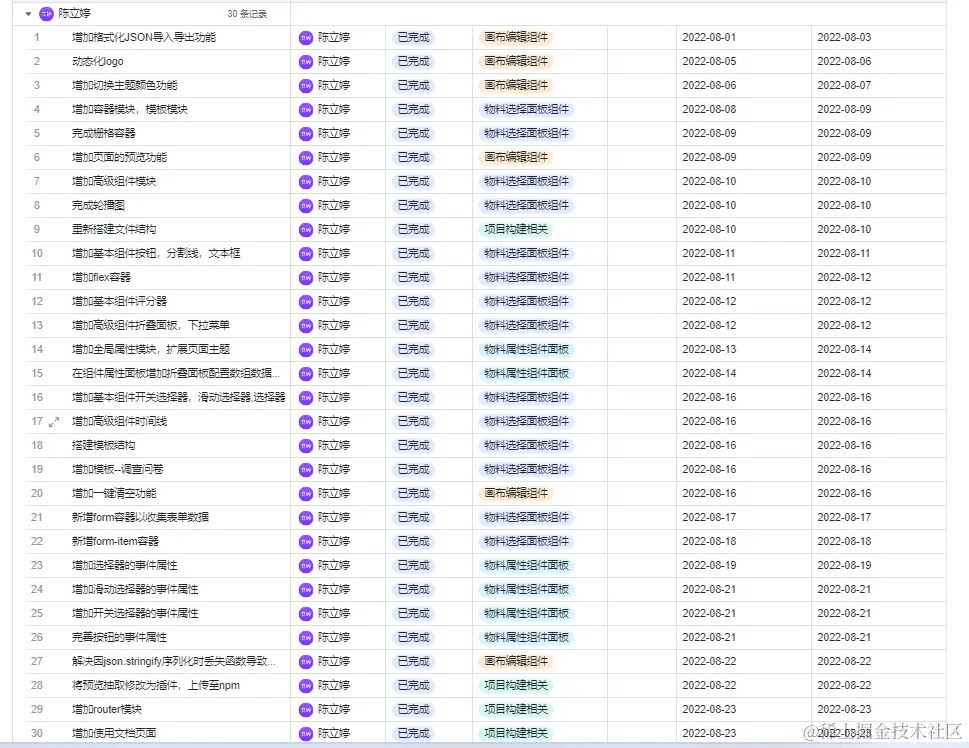The height and width of the screenshot is (748, 969).
Task: Select task 新增form-item容器
Action: (116, 542)
